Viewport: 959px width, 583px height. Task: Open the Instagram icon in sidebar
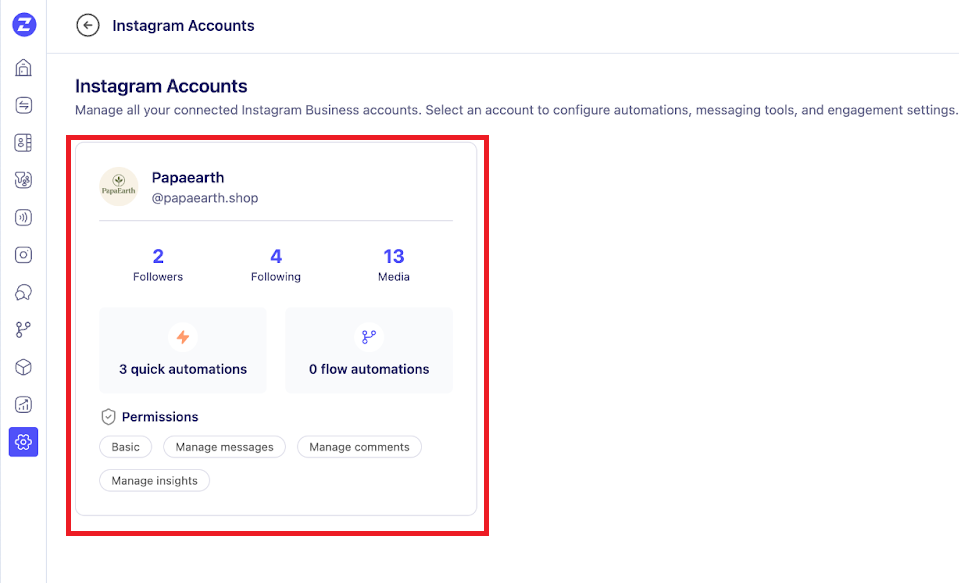[x=23, y=255]
